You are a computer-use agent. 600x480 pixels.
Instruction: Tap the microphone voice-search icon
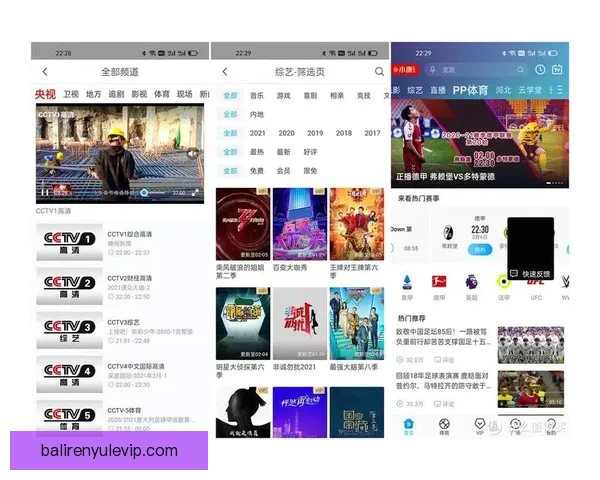pyautogui.click(x=432, y=70)
